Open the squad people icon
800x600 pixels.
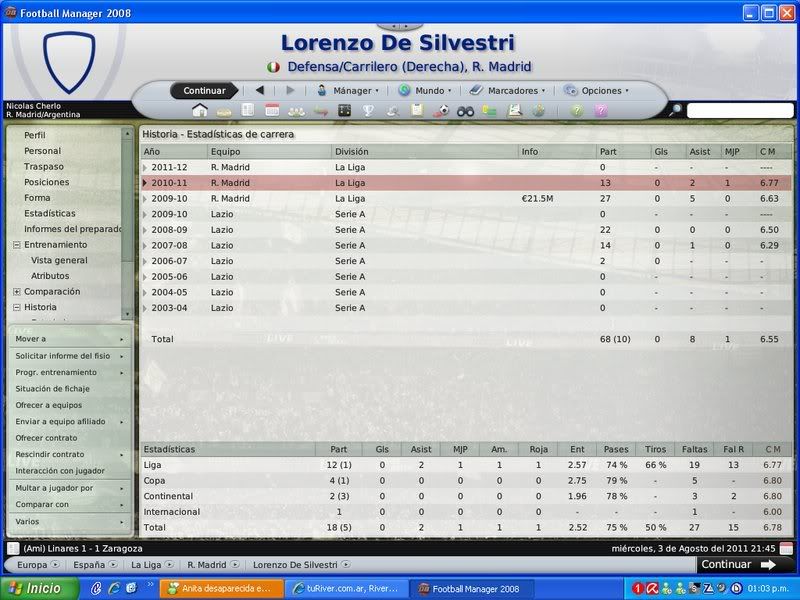click(x=296, y=111)
